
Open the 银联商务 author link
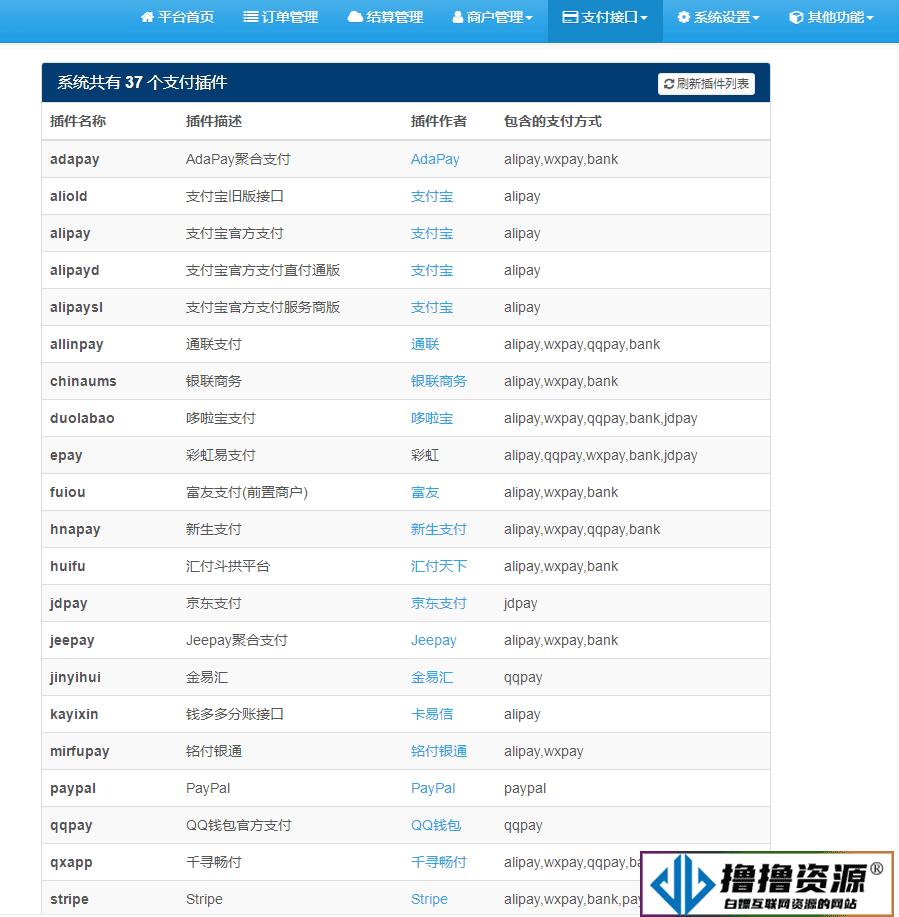coord(439,381)
